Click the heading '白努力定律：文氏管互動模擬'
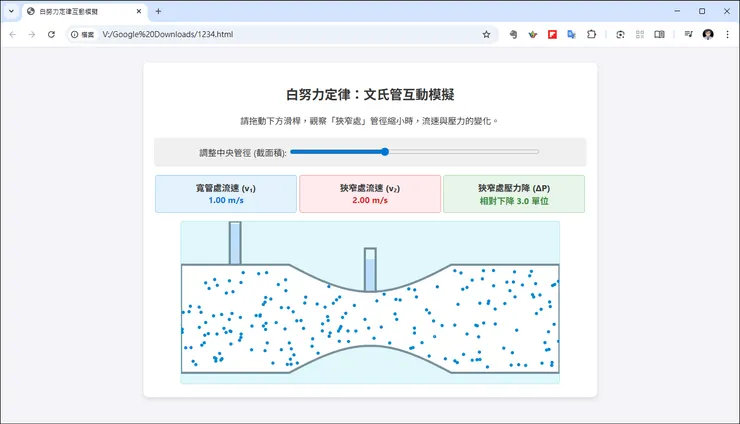 point(370,94)
